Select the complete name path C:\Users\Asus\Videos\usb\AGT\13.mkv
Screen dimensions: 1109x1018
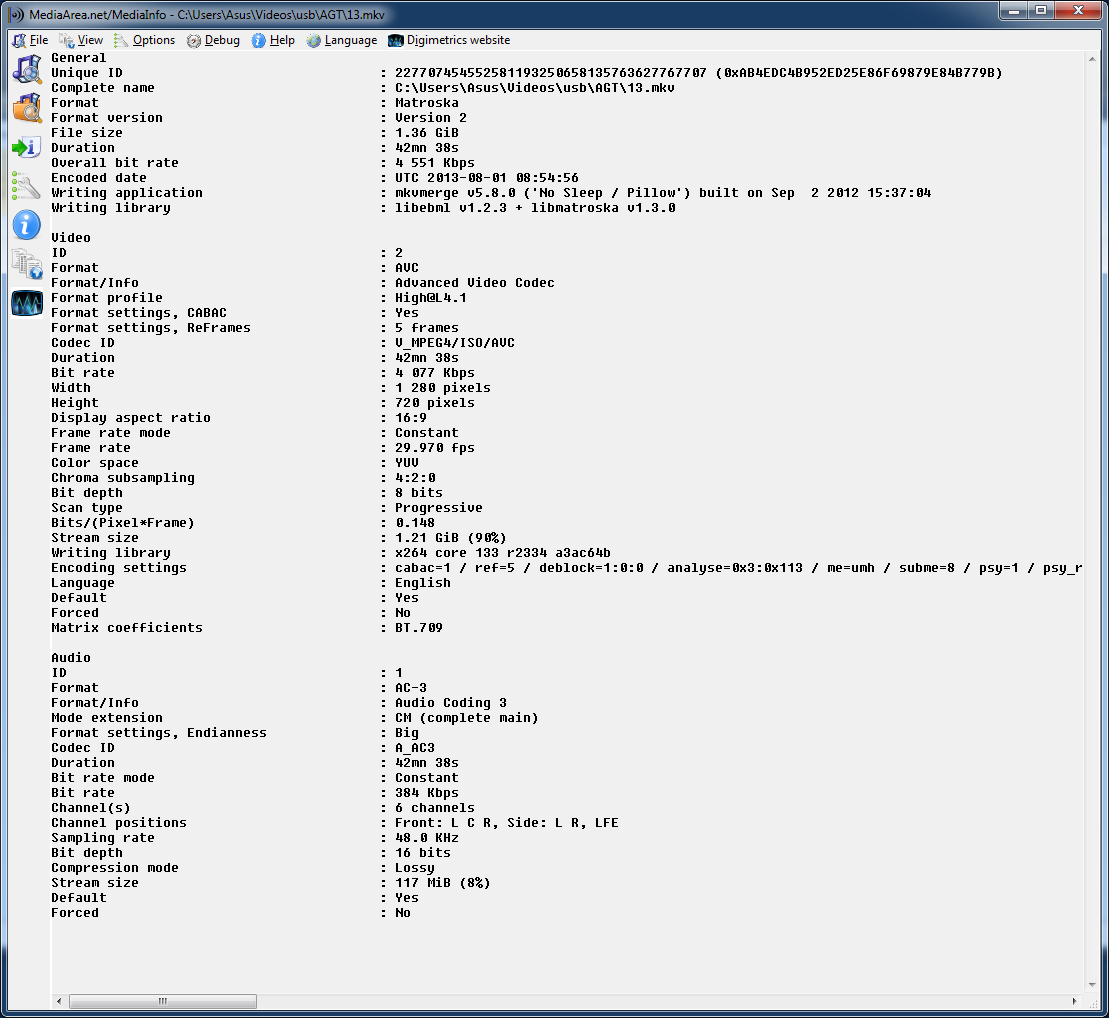coord(535,88)
